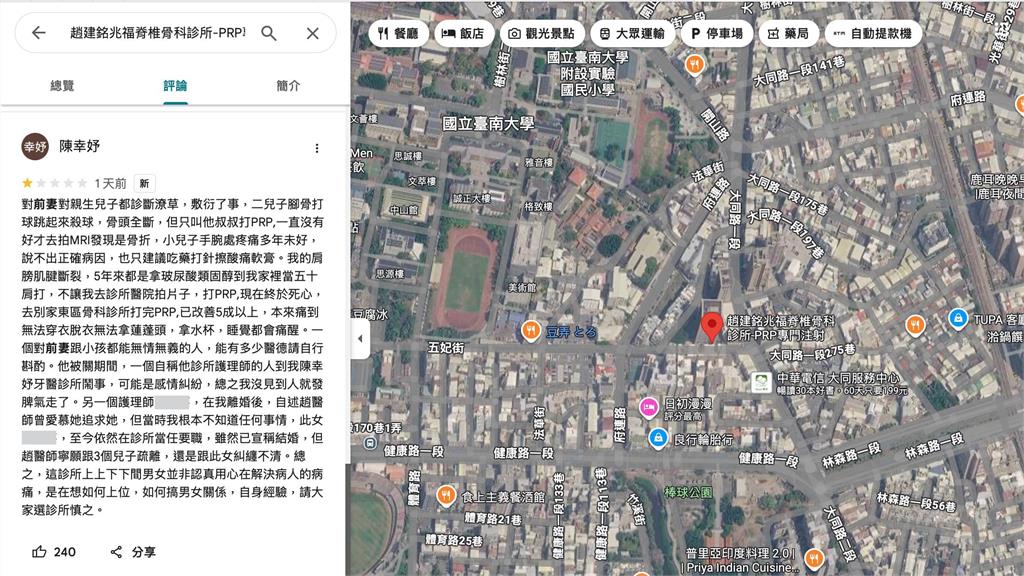Click the 國立臺南大學附設實驗國民小學 label
Screen dimensions: 1024x576
point(588,73)
